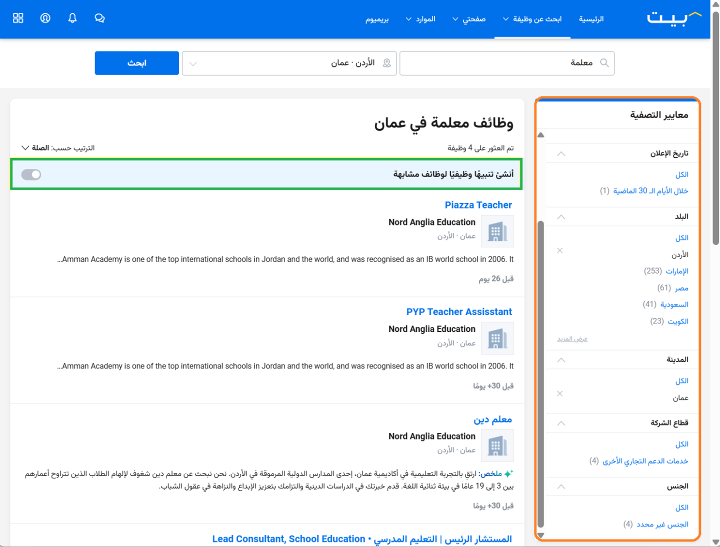
Task: Click the Bayt logo
Action: 674,18
